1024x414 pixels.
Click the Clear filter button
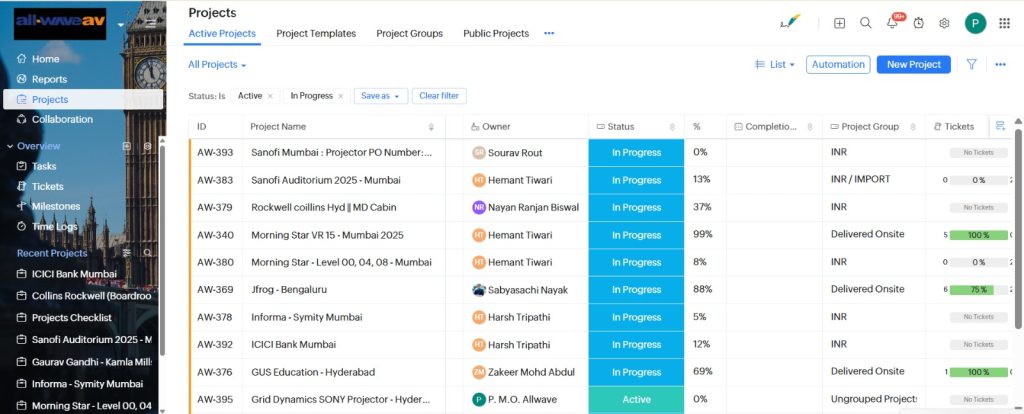coord(439,95)
